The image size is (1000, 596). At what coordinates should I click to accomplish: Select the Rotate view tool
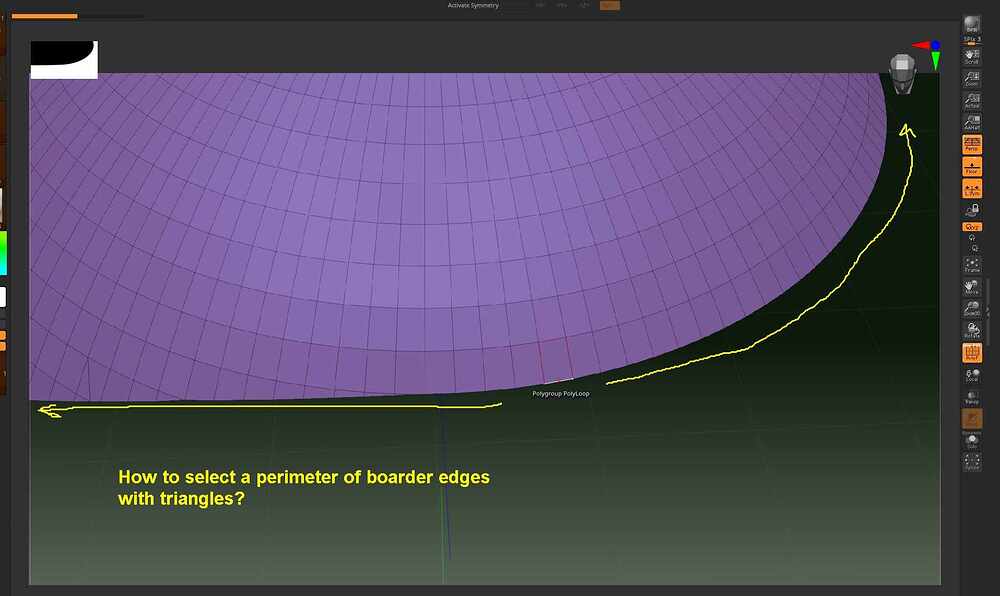coord(972,330)
